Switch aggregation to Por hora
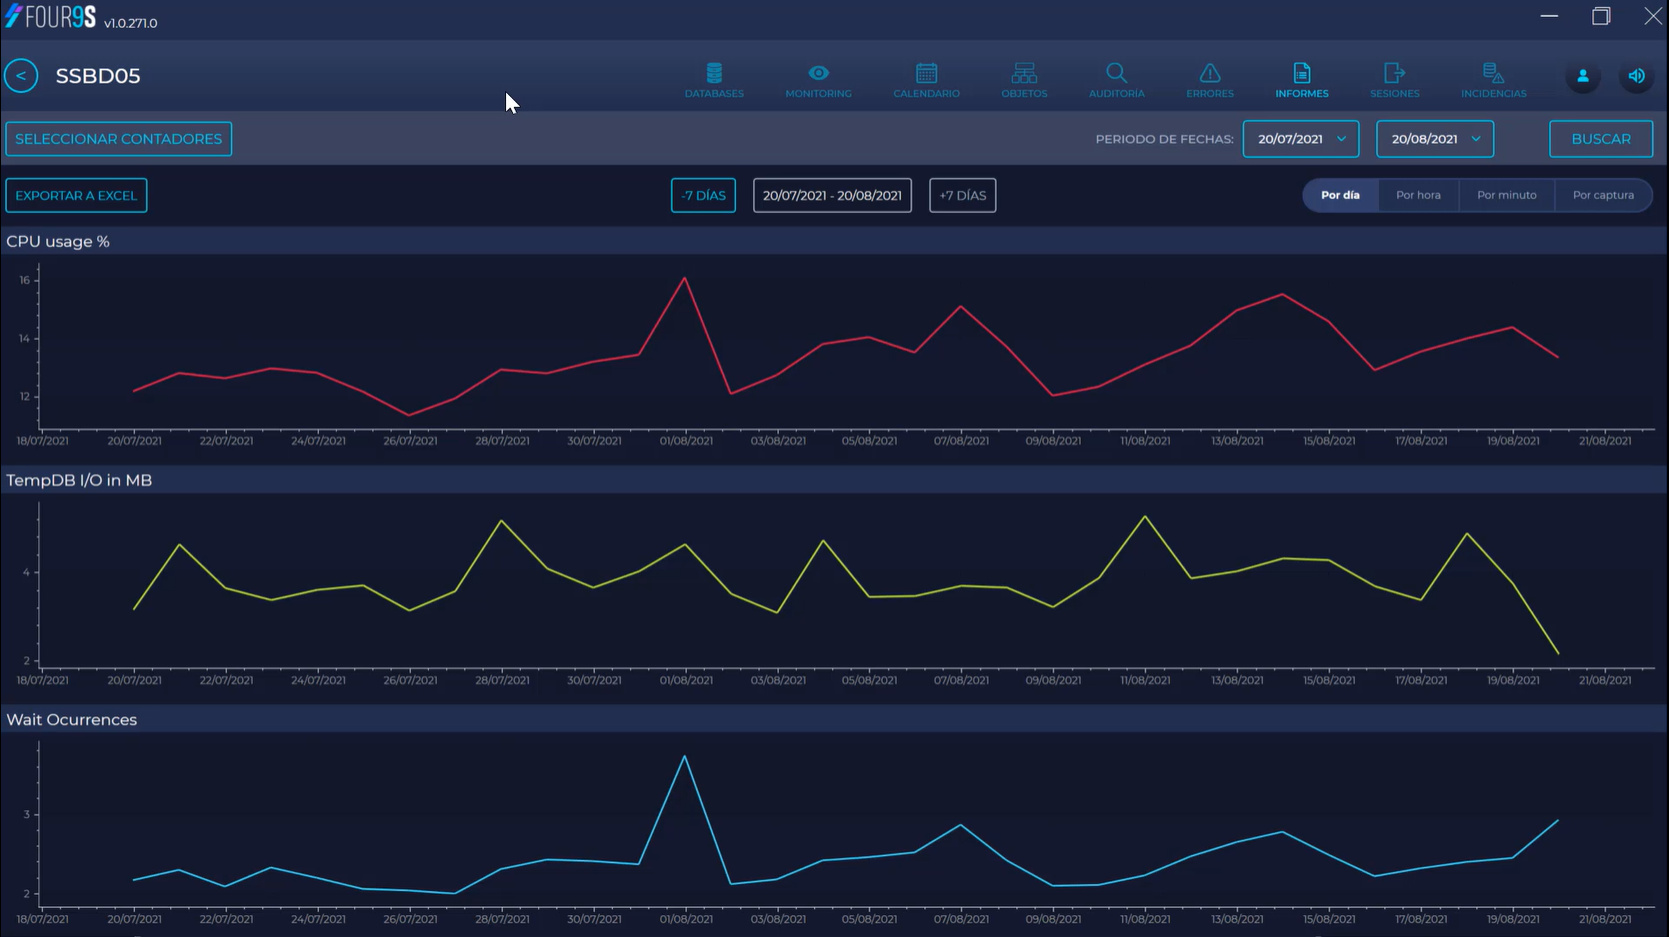The width and height of the screenshot is (1669, 937). (x=1418, y=195)
